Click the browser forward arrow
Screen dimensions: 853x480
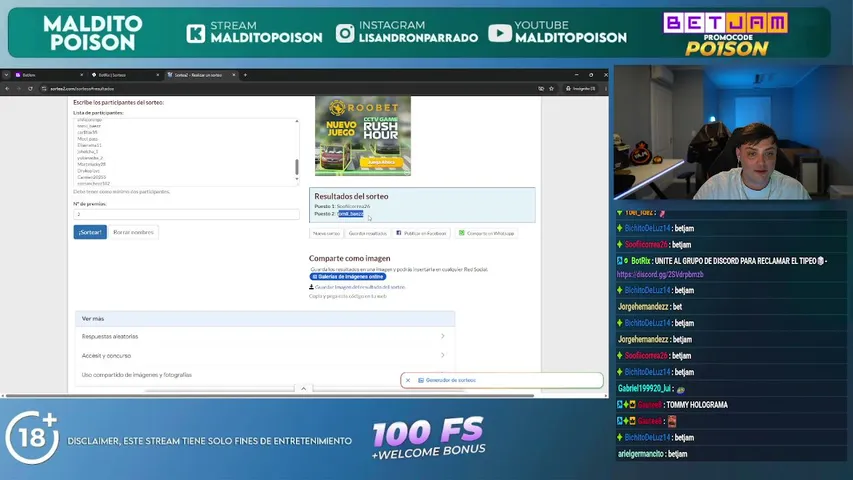(18, 89)
